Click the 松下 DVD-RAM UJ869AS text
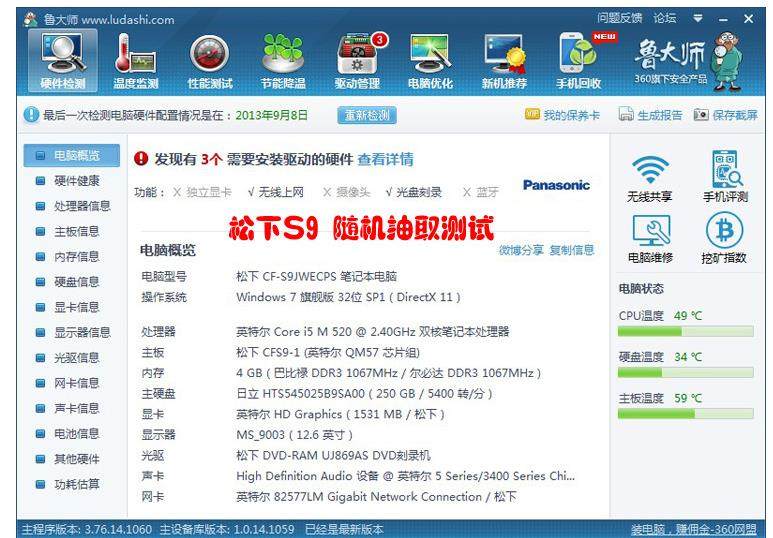Viewport: 773px width, 538px height. pyautogui.click(x=333, y=455)
